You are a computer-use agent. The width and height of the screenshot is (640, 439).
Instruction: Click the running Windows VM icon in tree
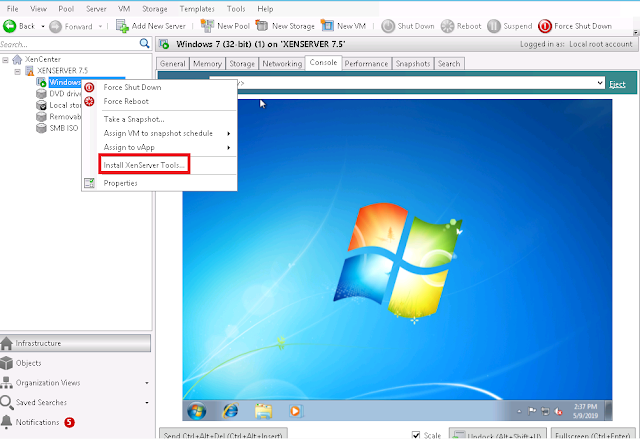[41, 82]
